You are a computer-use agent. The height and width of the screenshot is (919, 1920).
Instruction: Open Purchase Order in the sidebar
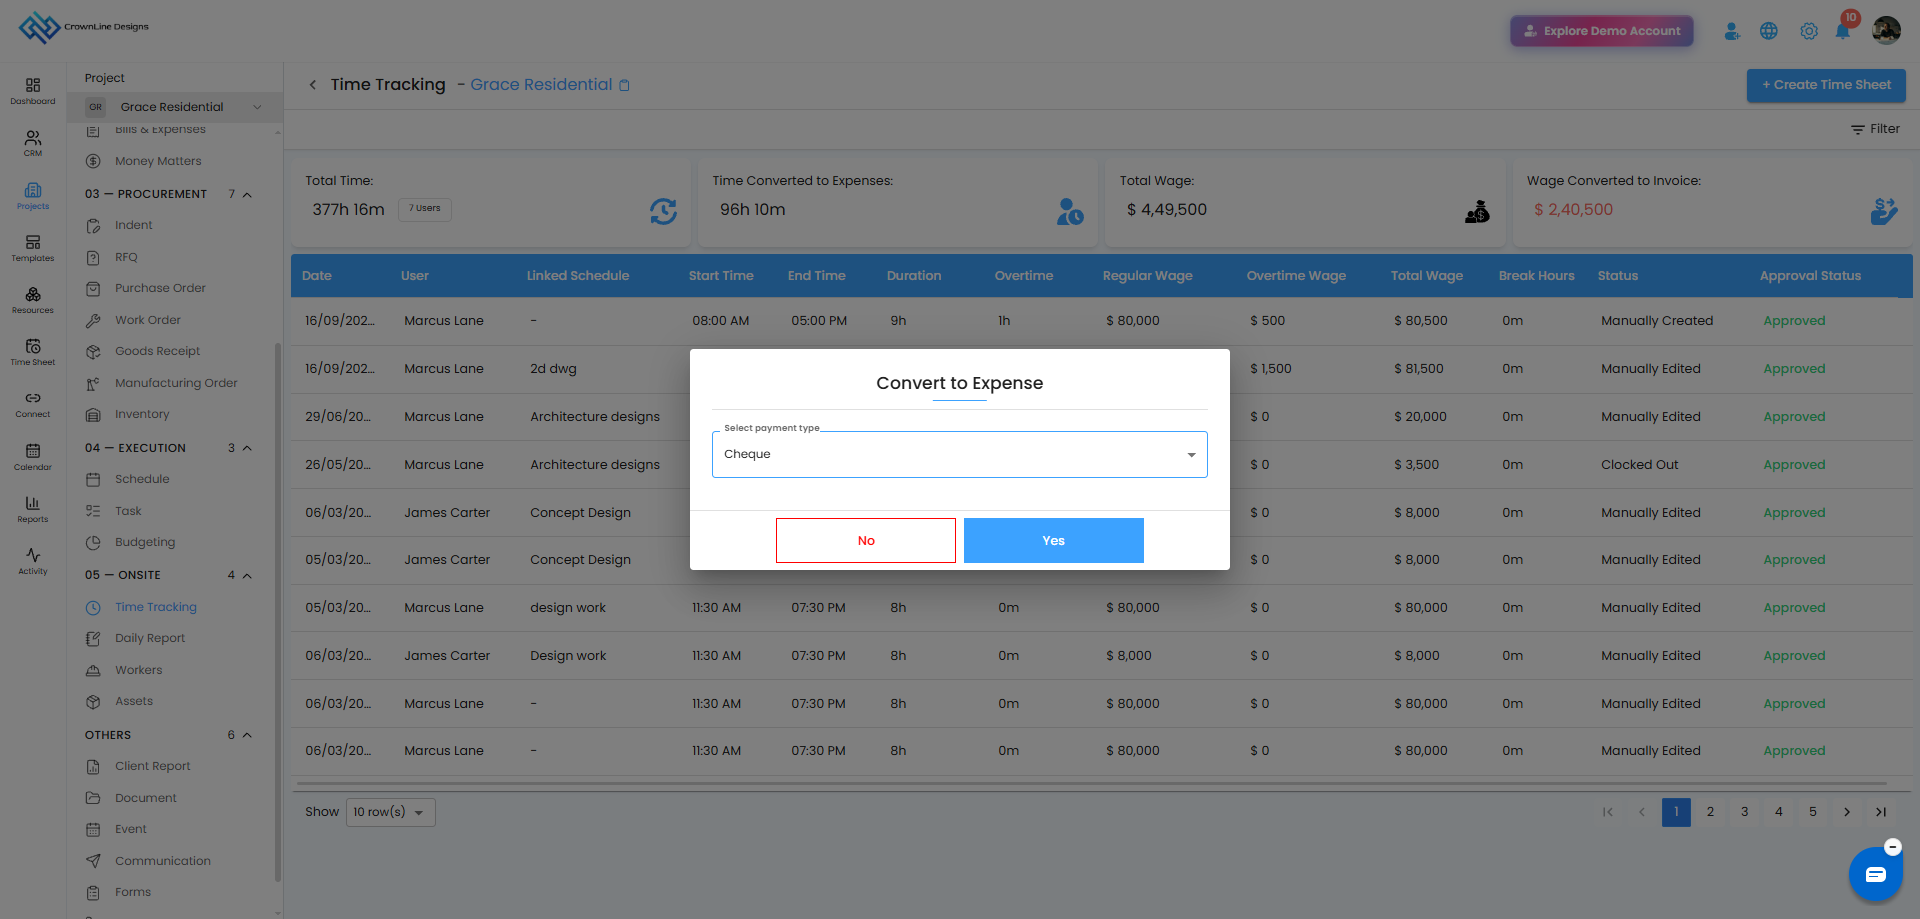[160, 288]
